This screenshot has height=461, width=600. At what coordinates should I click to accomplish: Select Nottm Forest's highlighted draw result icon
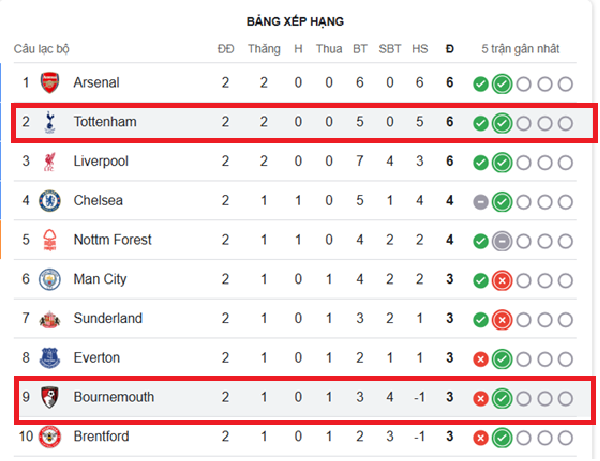(x=502, y=241)
